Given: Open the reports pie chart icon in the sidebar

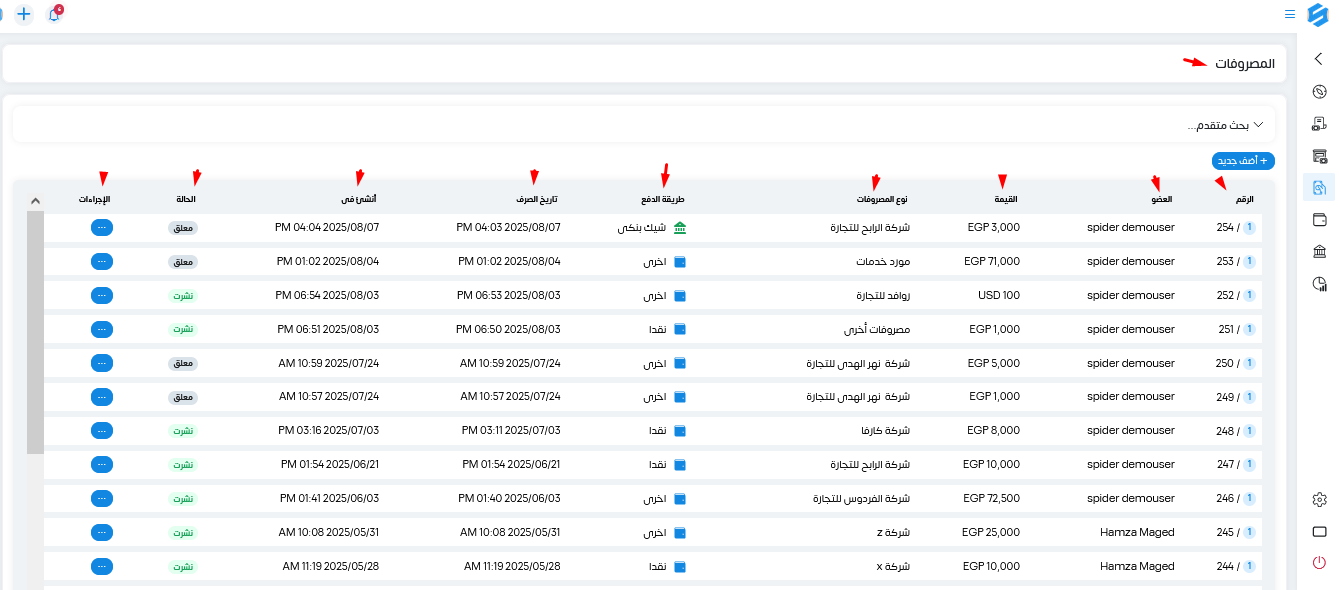Looking at the screenshot, I should 1319,284.
